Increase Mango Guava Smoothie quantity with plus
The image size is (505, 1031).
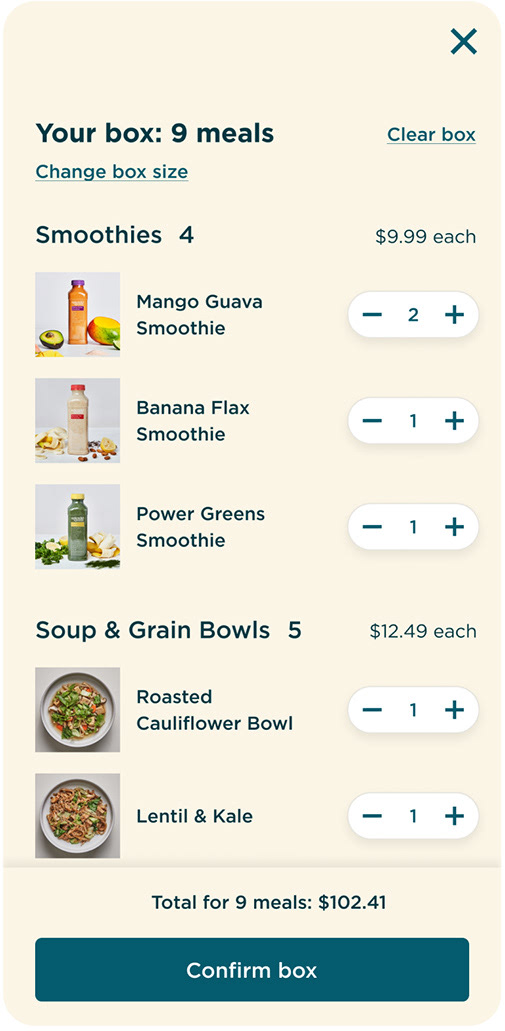coord(454,315)
